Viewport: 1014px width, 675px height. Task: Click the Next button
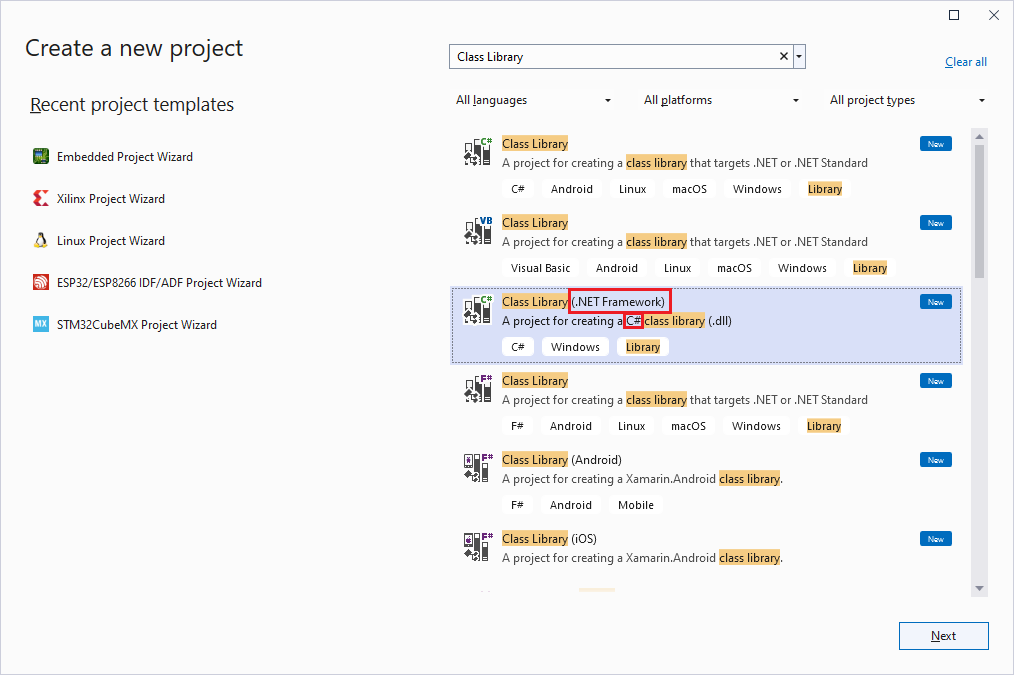click(944, 636)
